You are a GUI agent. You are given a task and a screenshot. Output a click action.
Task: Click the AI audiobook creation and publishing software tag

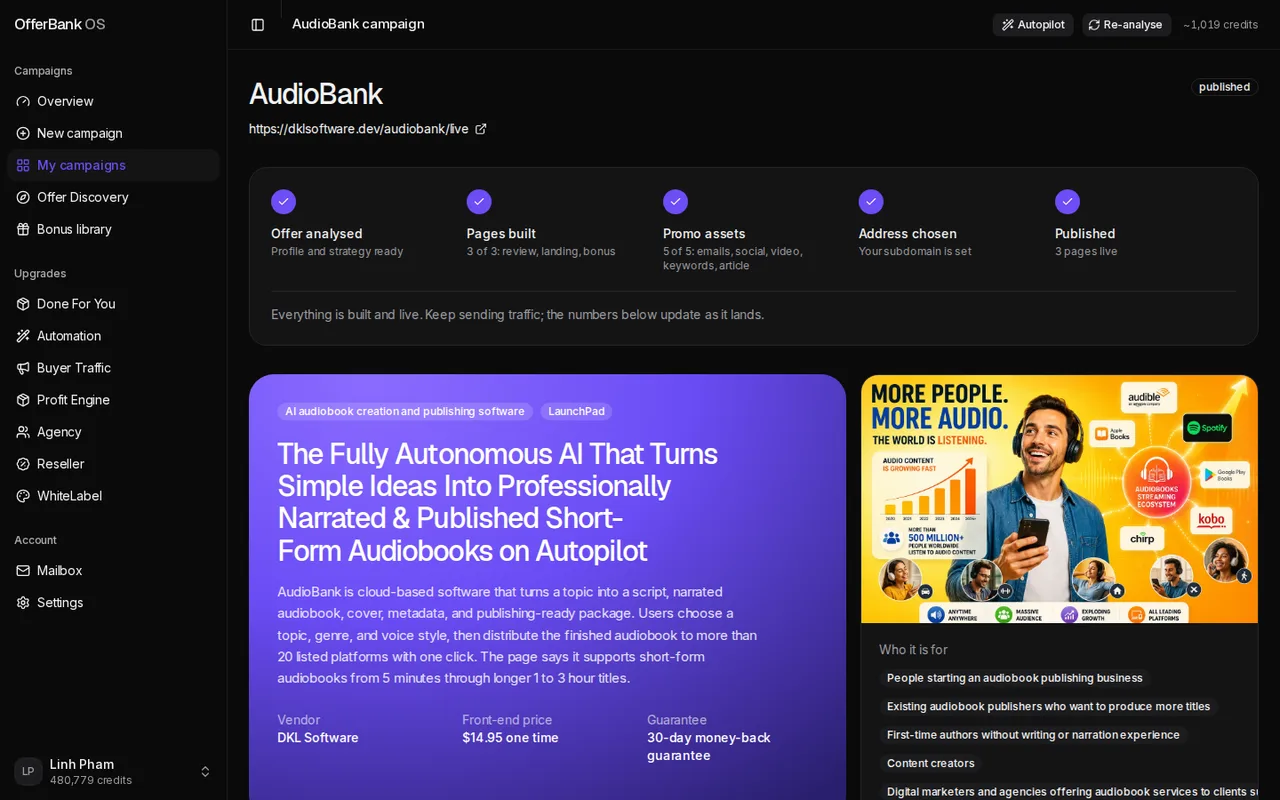(x=405, y=411)
